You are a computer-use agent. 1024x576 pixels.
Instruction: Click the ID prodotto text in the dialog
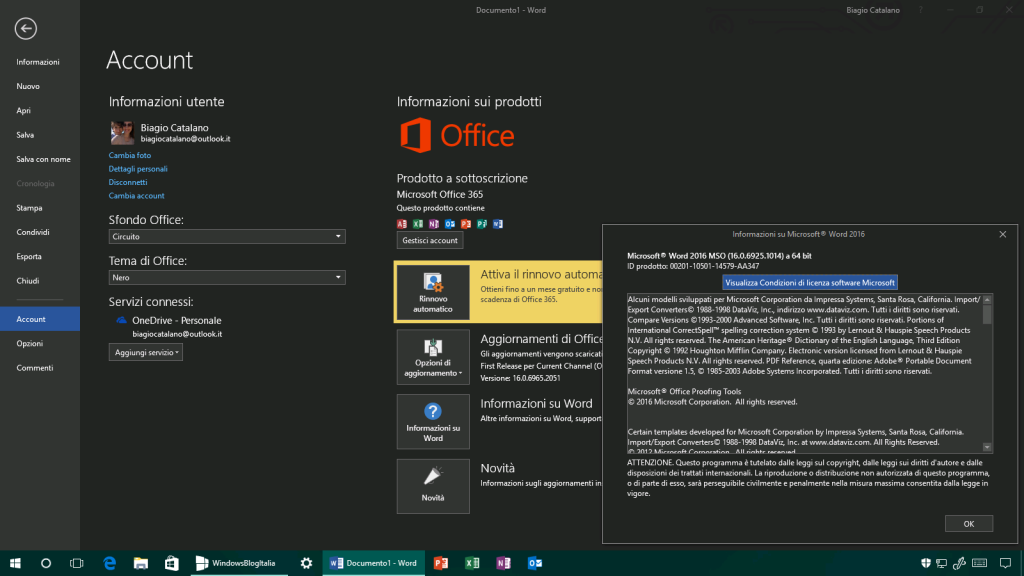click(693, 266)
